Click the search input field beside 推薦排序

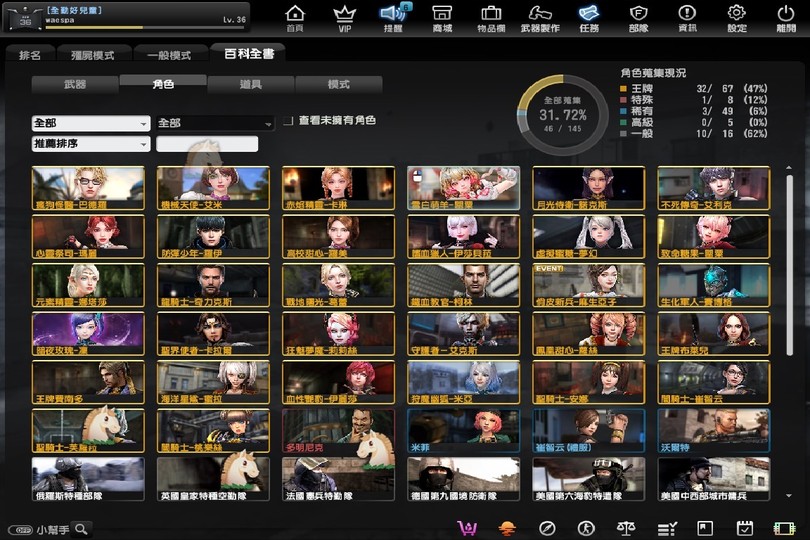pyautogui.click(x=207, y=144)
